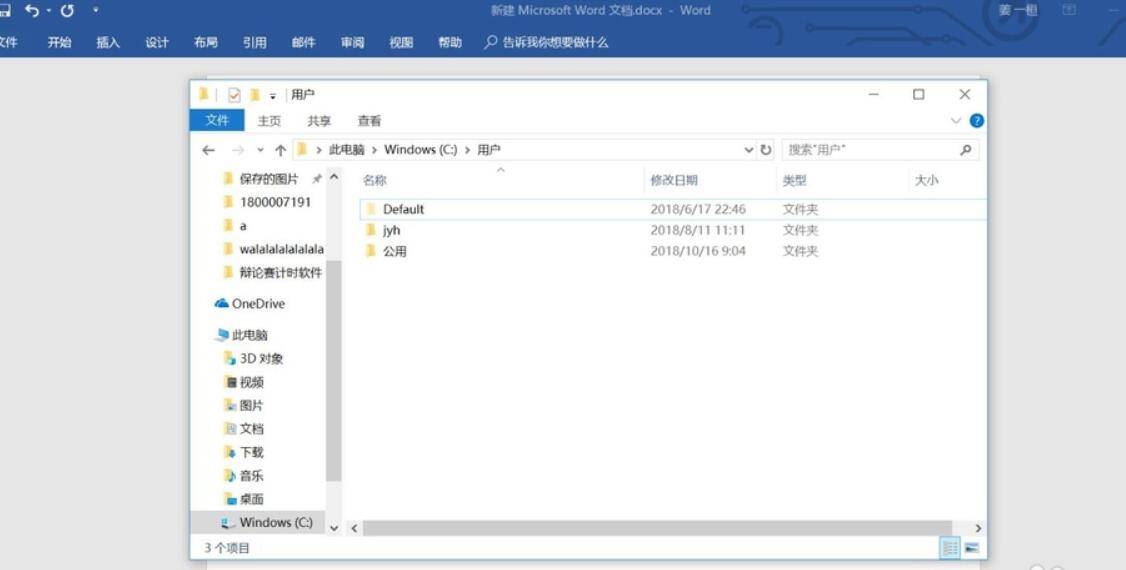Viewport: 1126px width, 570px height.
Task: Refresh the folder with the refresh icon
Action: pos(766,150)
